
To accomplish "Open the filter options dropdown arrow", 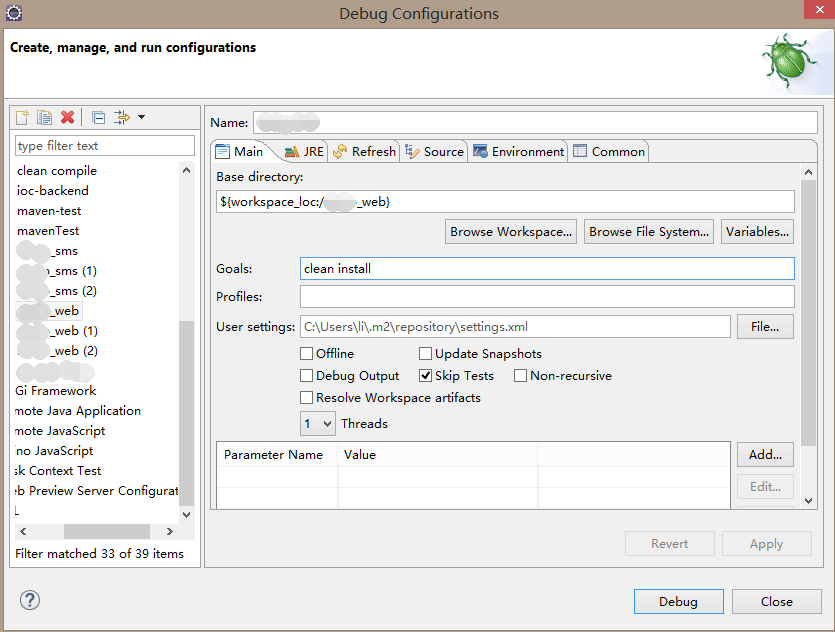I will coord(141,117).
